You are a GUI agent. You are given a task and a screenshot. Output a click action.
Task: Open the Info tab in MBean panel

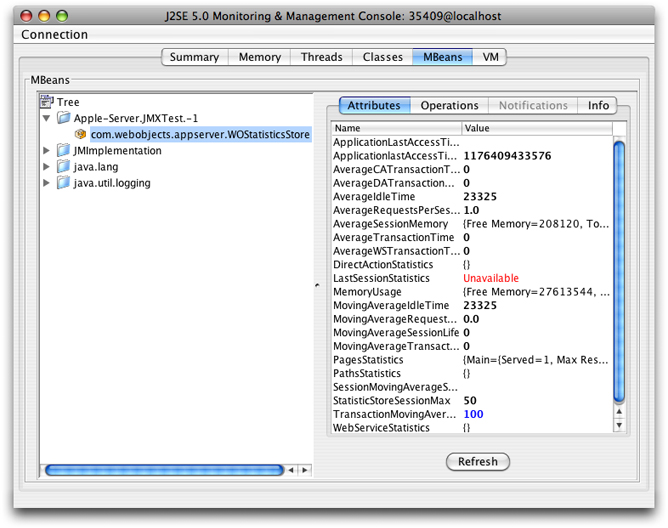(x=598, y=105)
